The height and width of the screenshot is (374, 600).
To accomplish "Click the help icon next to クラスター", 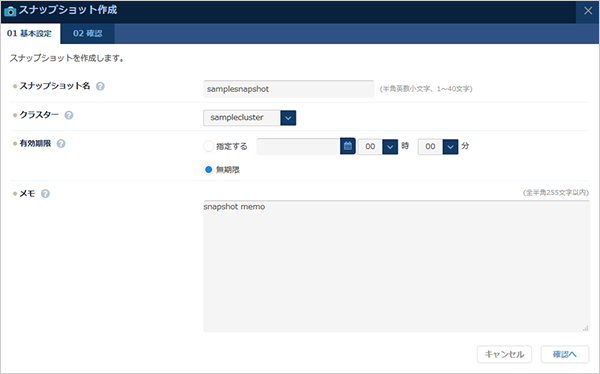I will 69,115.
